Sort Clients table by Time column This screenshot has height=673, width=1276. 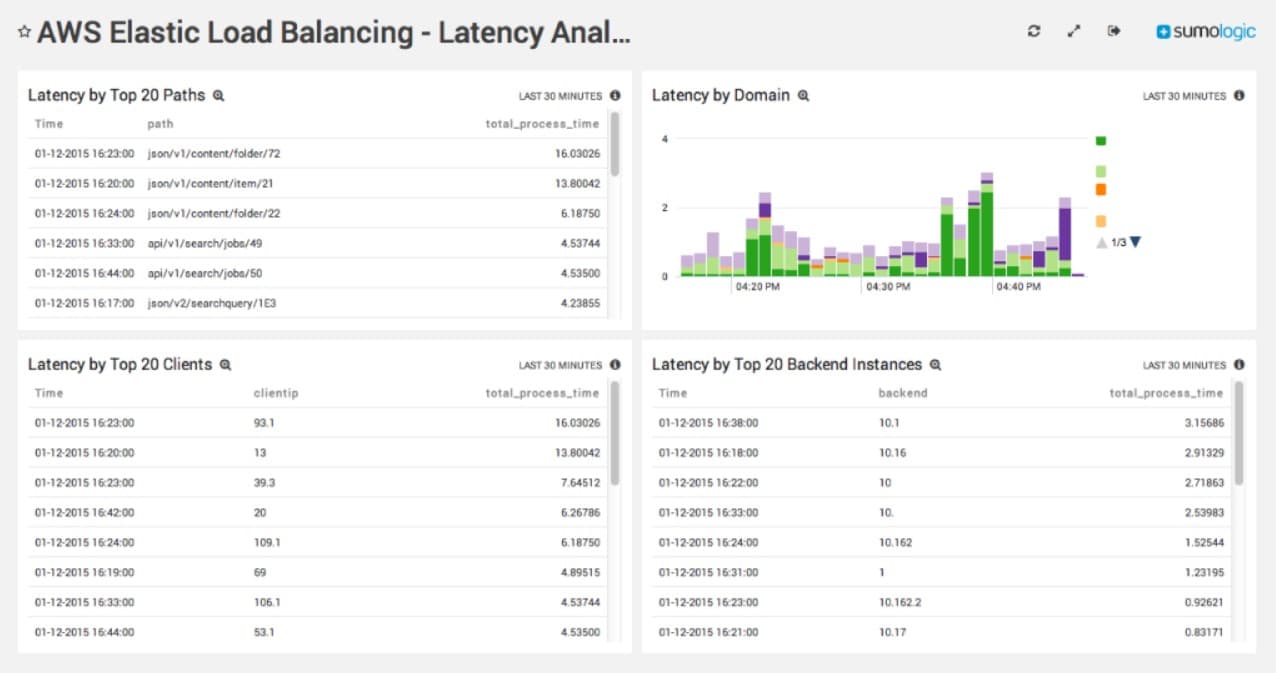(49, 393)
